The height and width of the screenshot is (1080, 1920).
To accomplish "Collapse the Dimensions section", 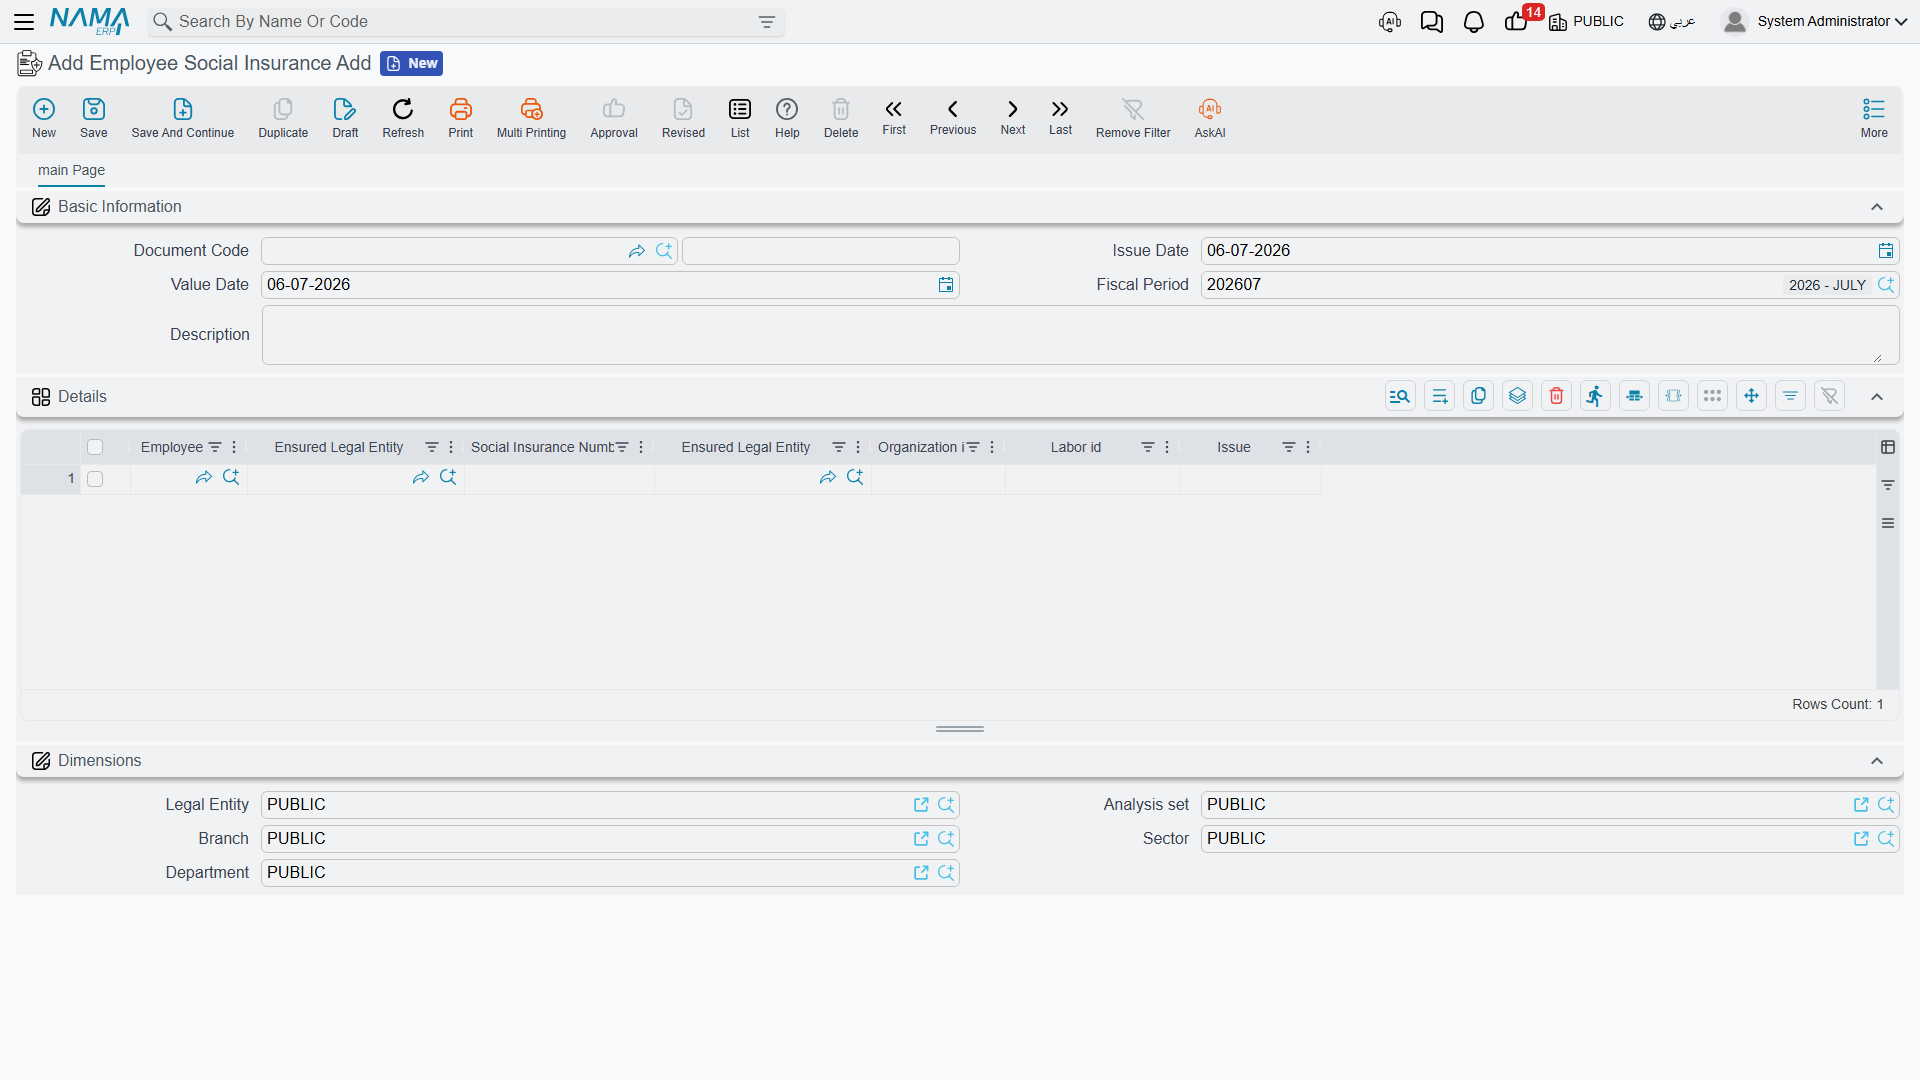I will pos(1877,761).
